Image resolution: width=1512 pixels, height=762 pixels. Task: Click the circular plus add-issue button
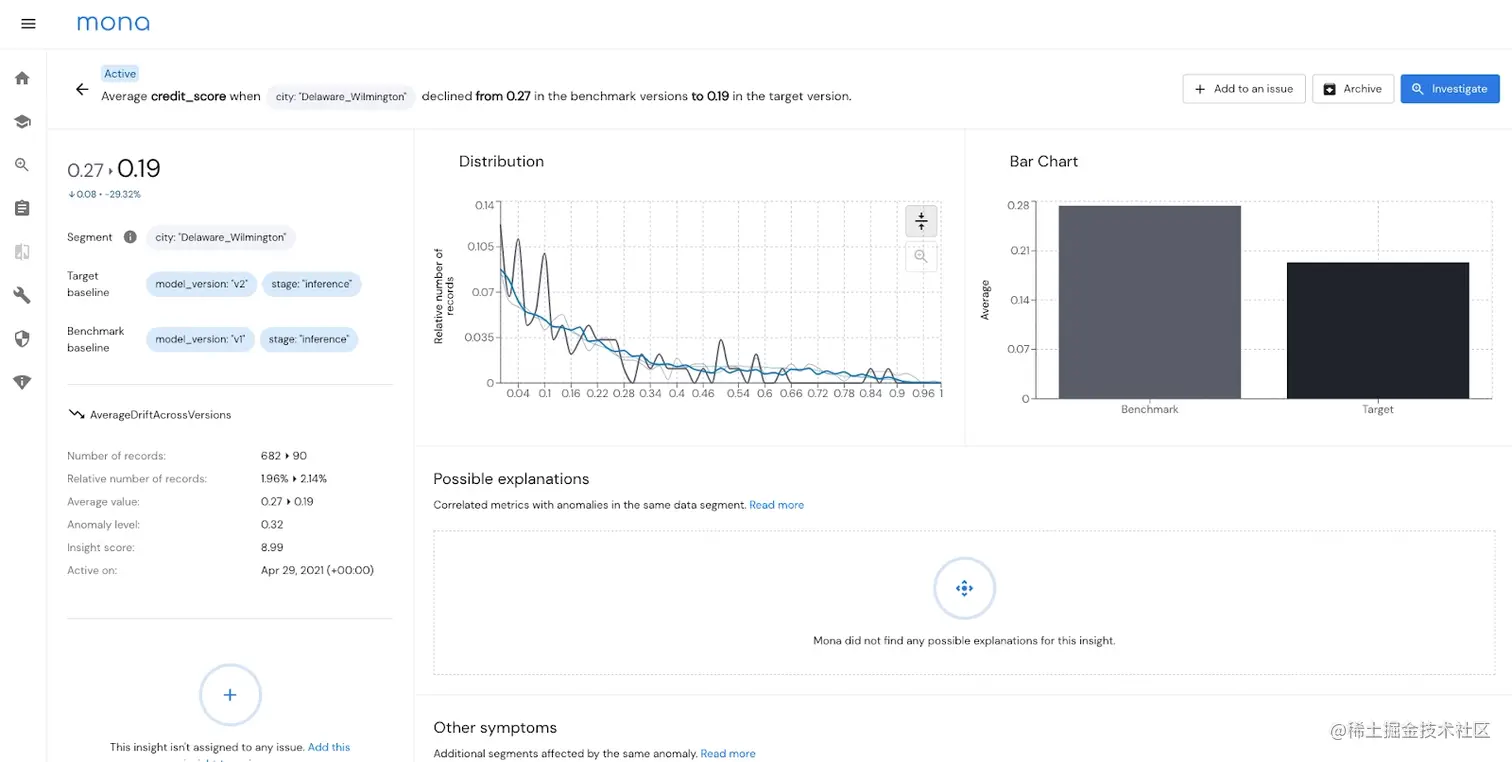[230, 695]
